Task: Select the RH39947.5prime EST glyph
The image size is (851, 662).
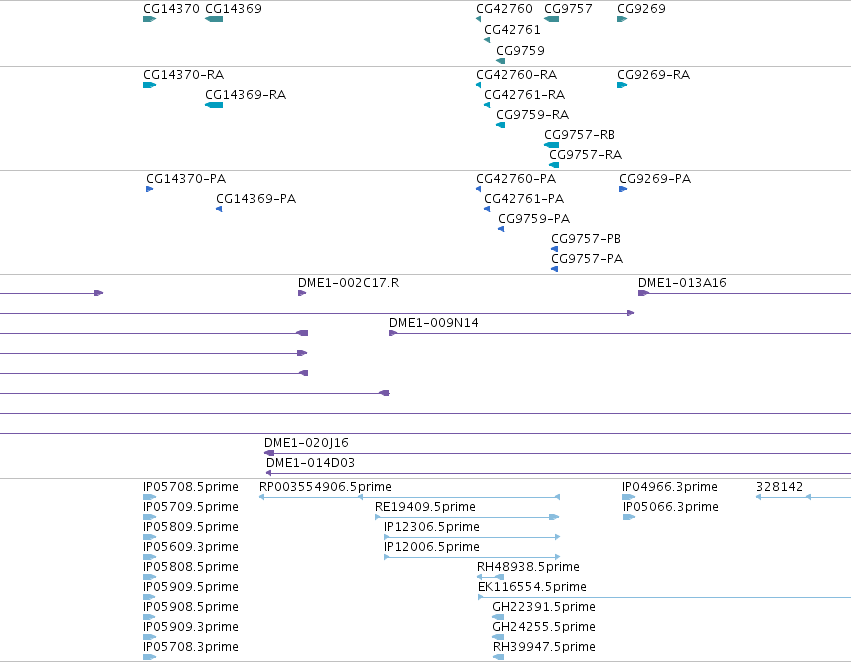Action: coord(498,657)
